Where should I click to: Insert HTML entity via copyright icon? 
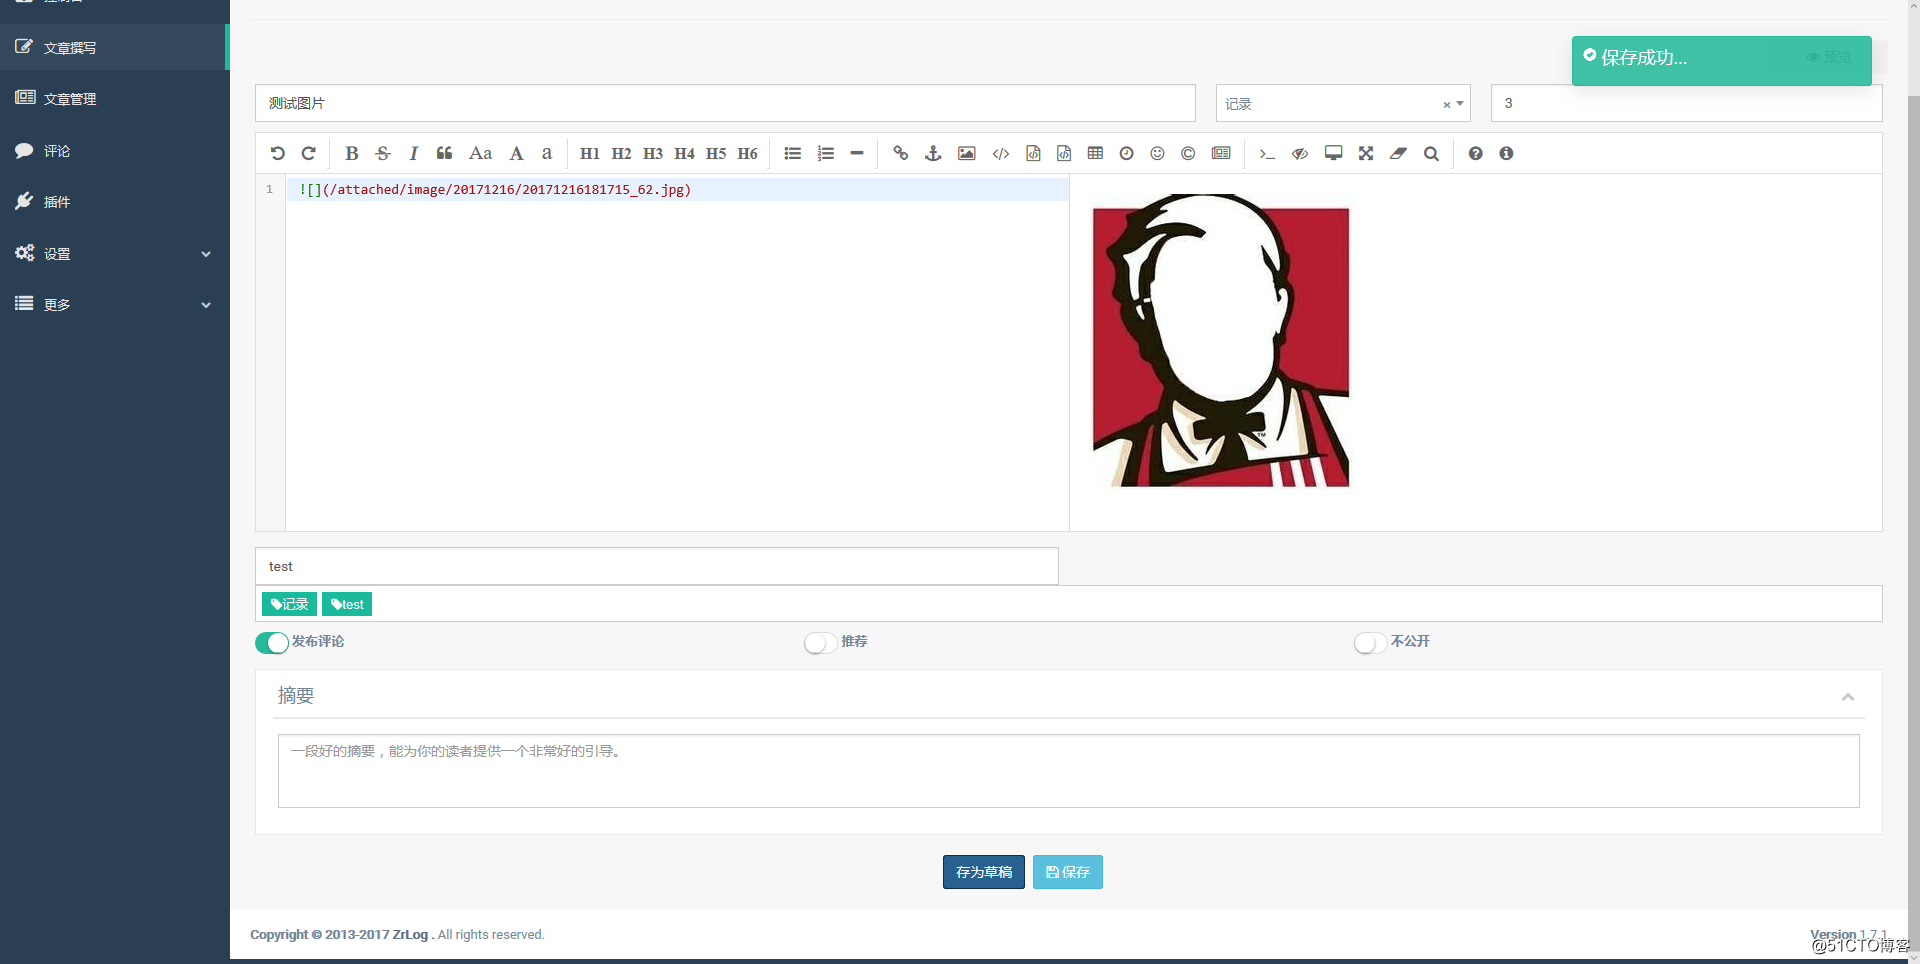1188,153
